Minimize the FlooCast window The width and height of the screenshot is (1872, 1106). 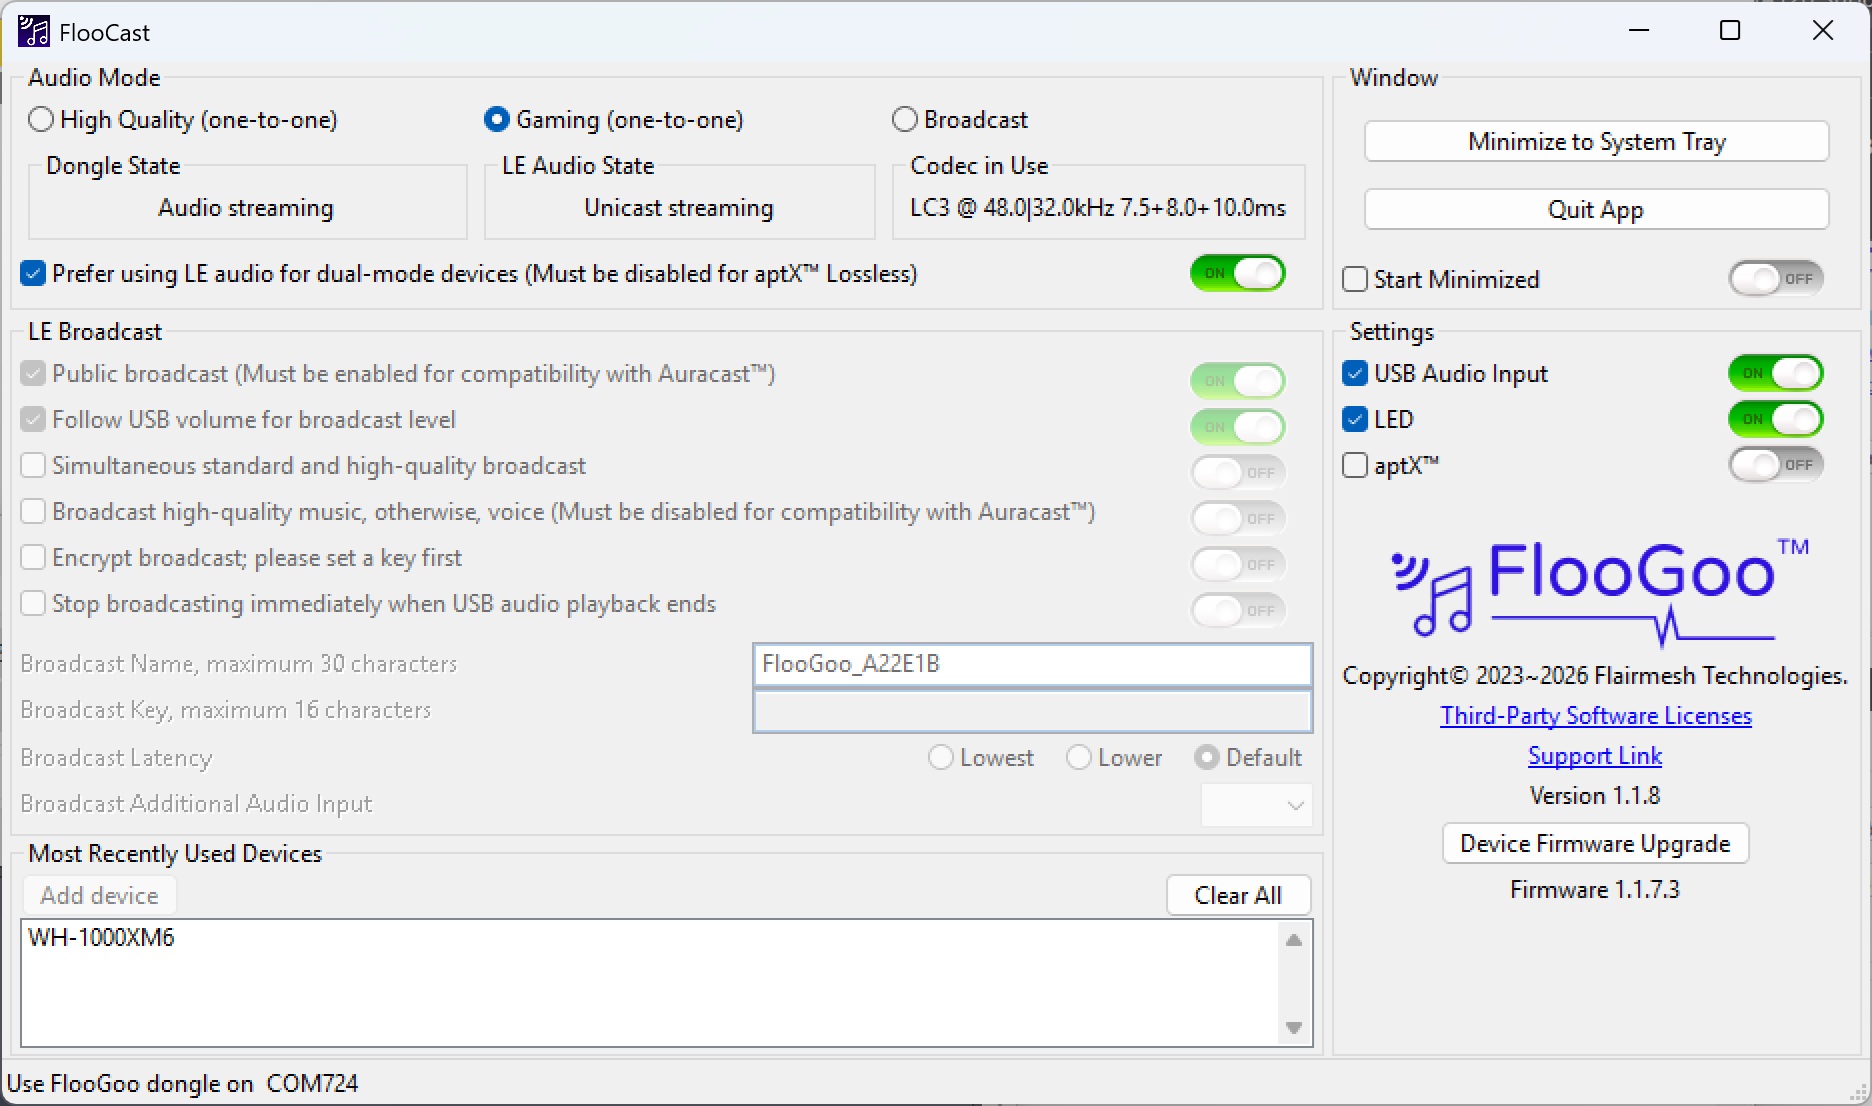1639,31
